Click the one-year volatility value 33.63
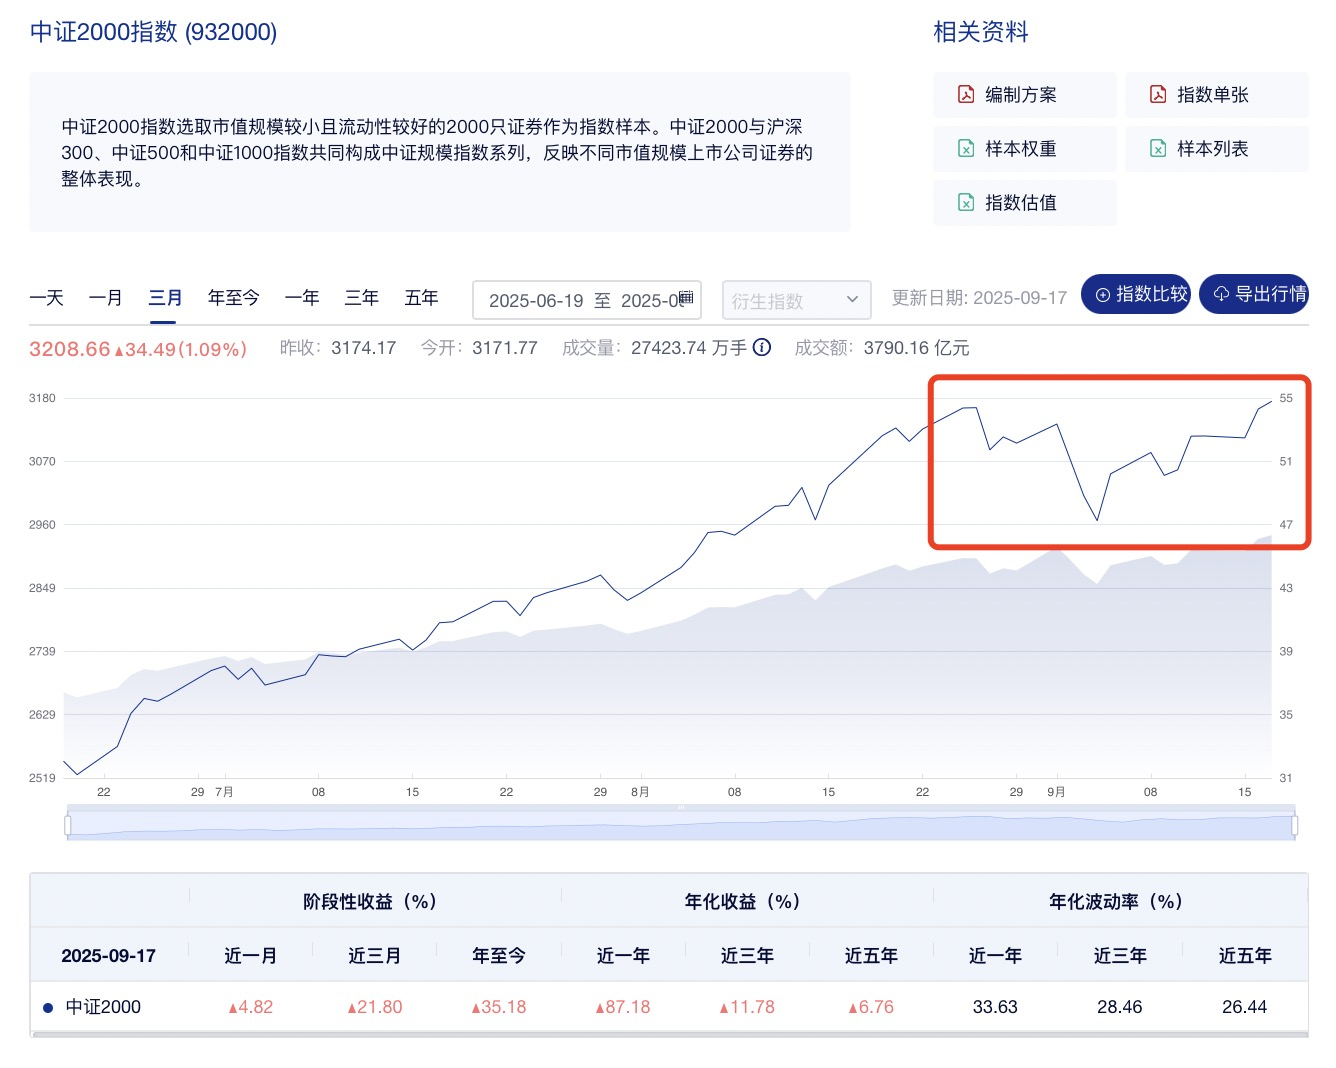Viewport: 1336px width, 1068px height. tap(995, 1007)
